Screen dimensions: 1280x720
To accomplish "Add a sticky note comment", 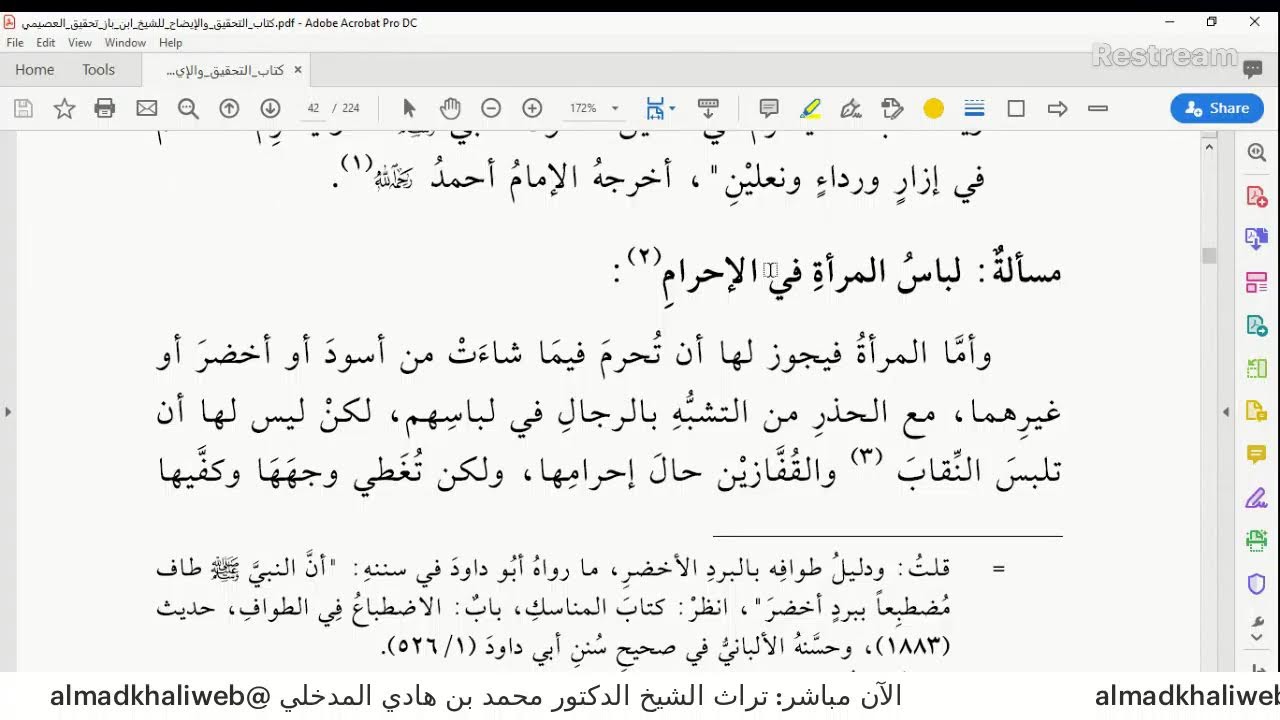I will [x=769, y=108].
